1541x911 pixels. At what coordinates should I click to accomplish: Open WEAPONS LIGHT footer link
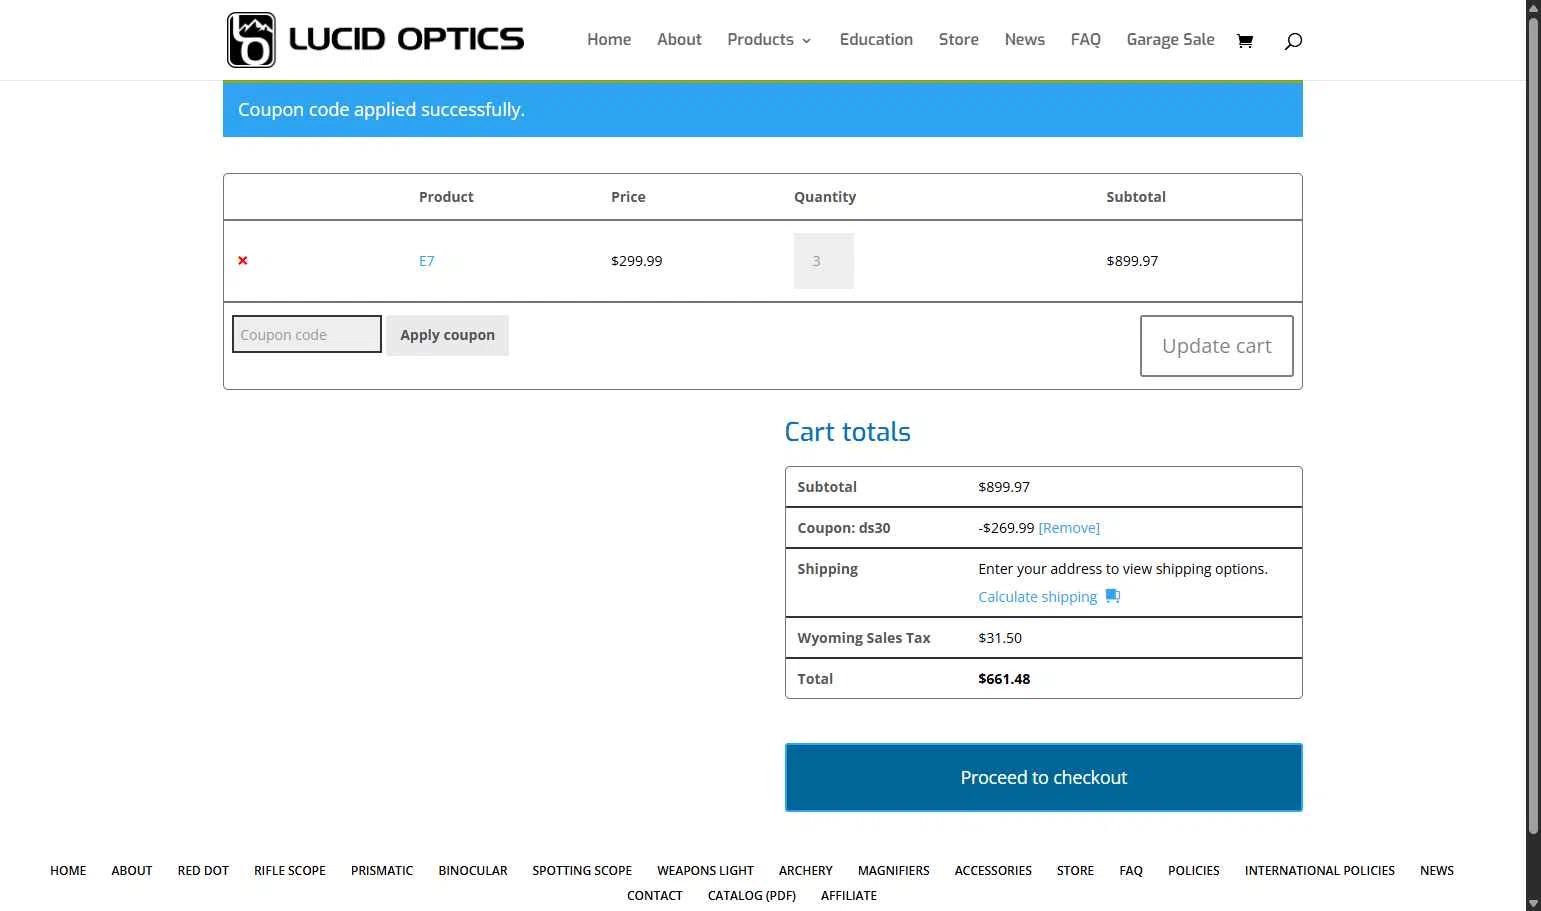pyautogui.click(x=705, y=871)
